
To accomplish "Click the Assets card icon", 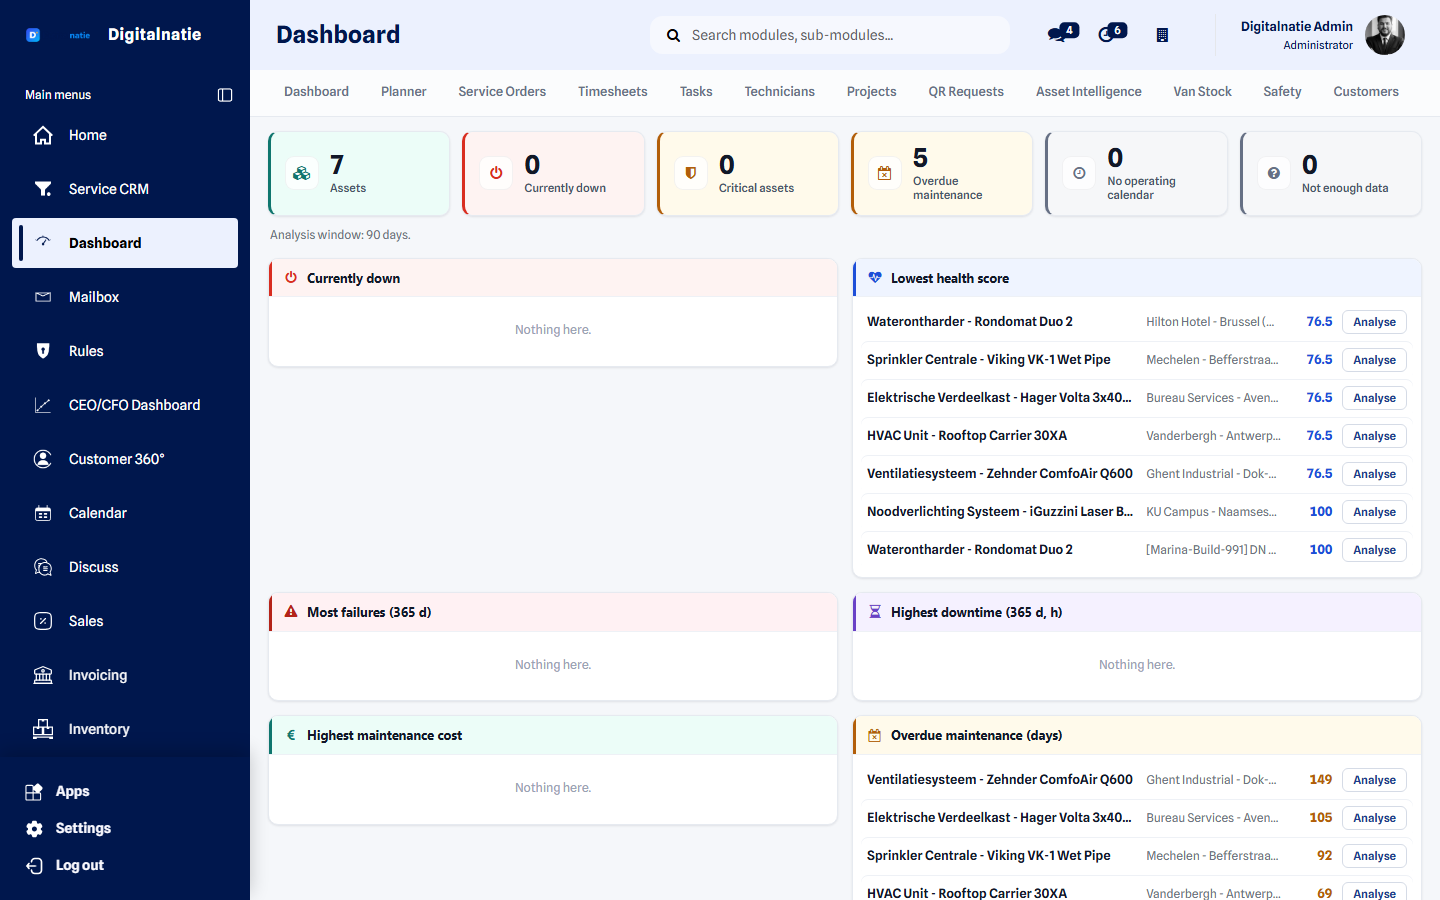I will (302, 173).
